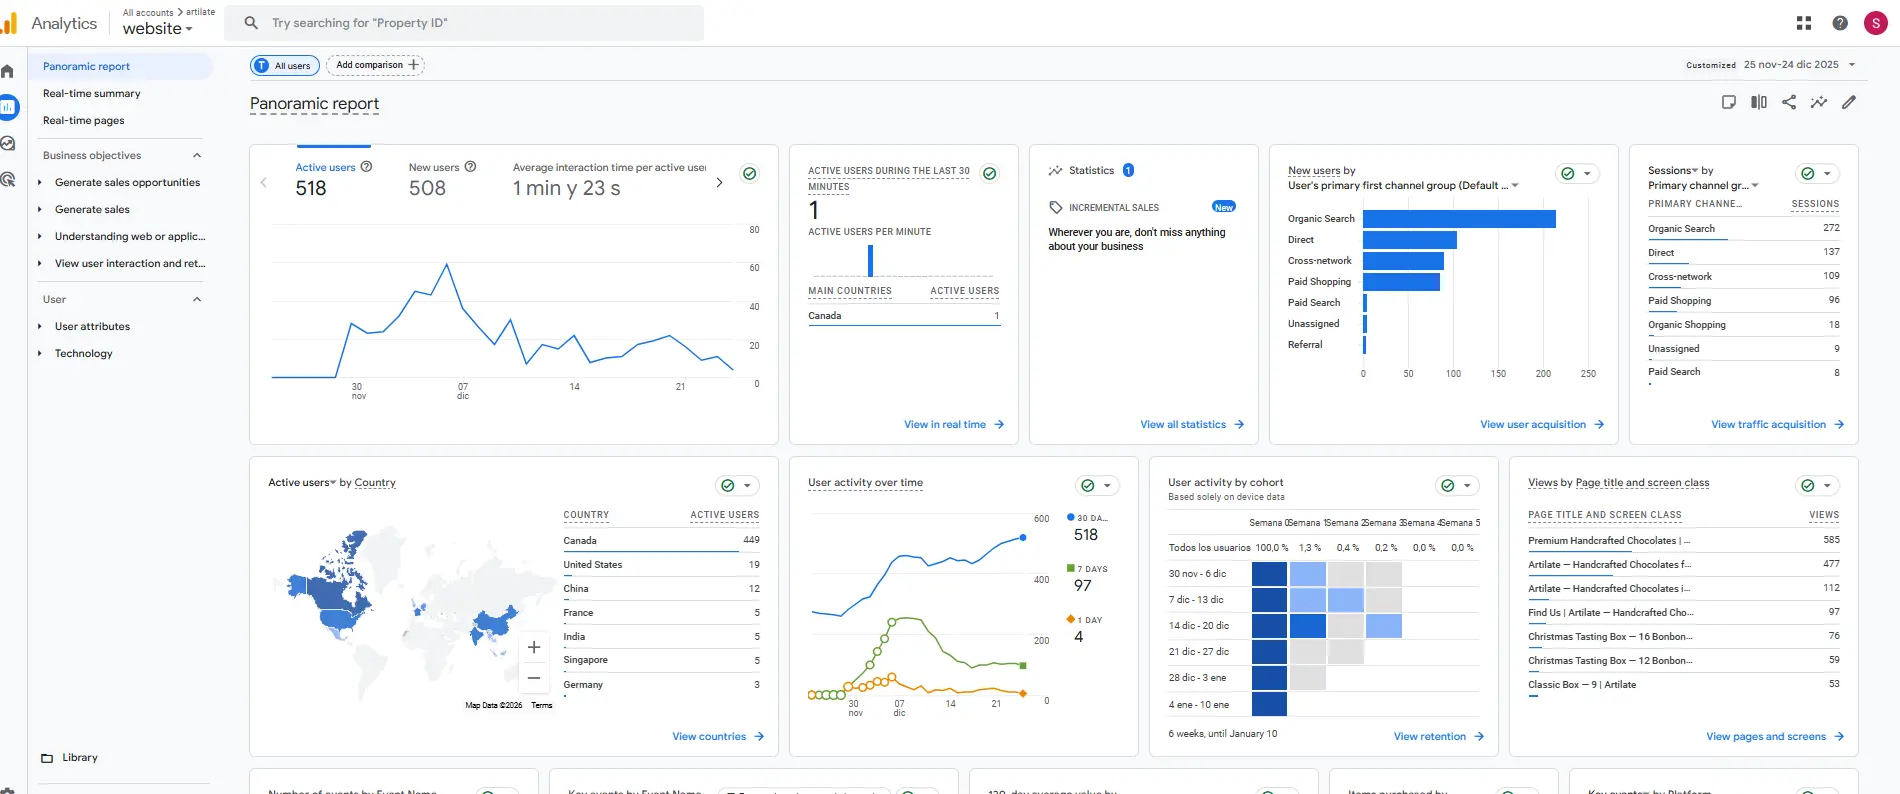The image size is (1900, 794).
Task: Toggle the All users segment chip
Action: 284,65
